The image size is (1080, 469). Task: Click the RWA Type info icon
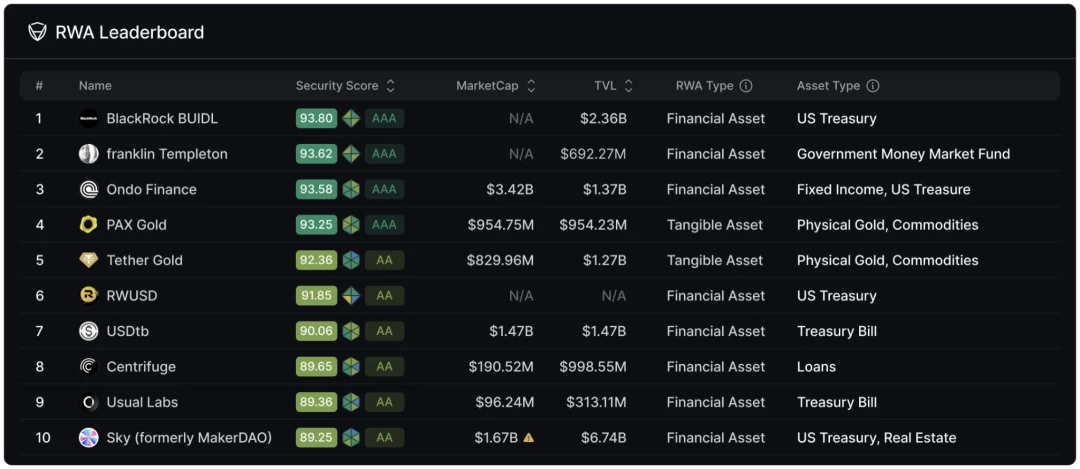pyautogui.click(x=746, y=86)
